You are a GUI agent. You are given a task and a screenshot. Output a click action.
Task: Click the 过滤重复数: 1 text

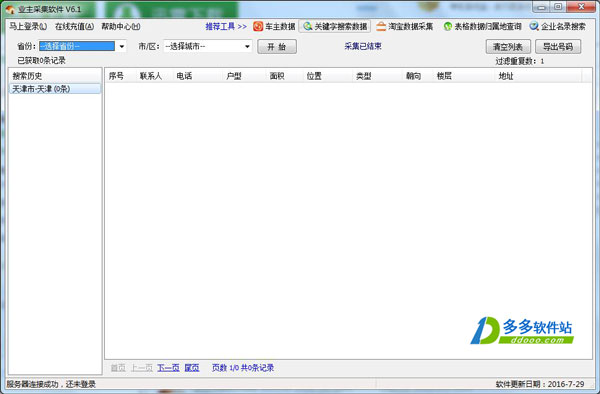[x=520, y=61]
